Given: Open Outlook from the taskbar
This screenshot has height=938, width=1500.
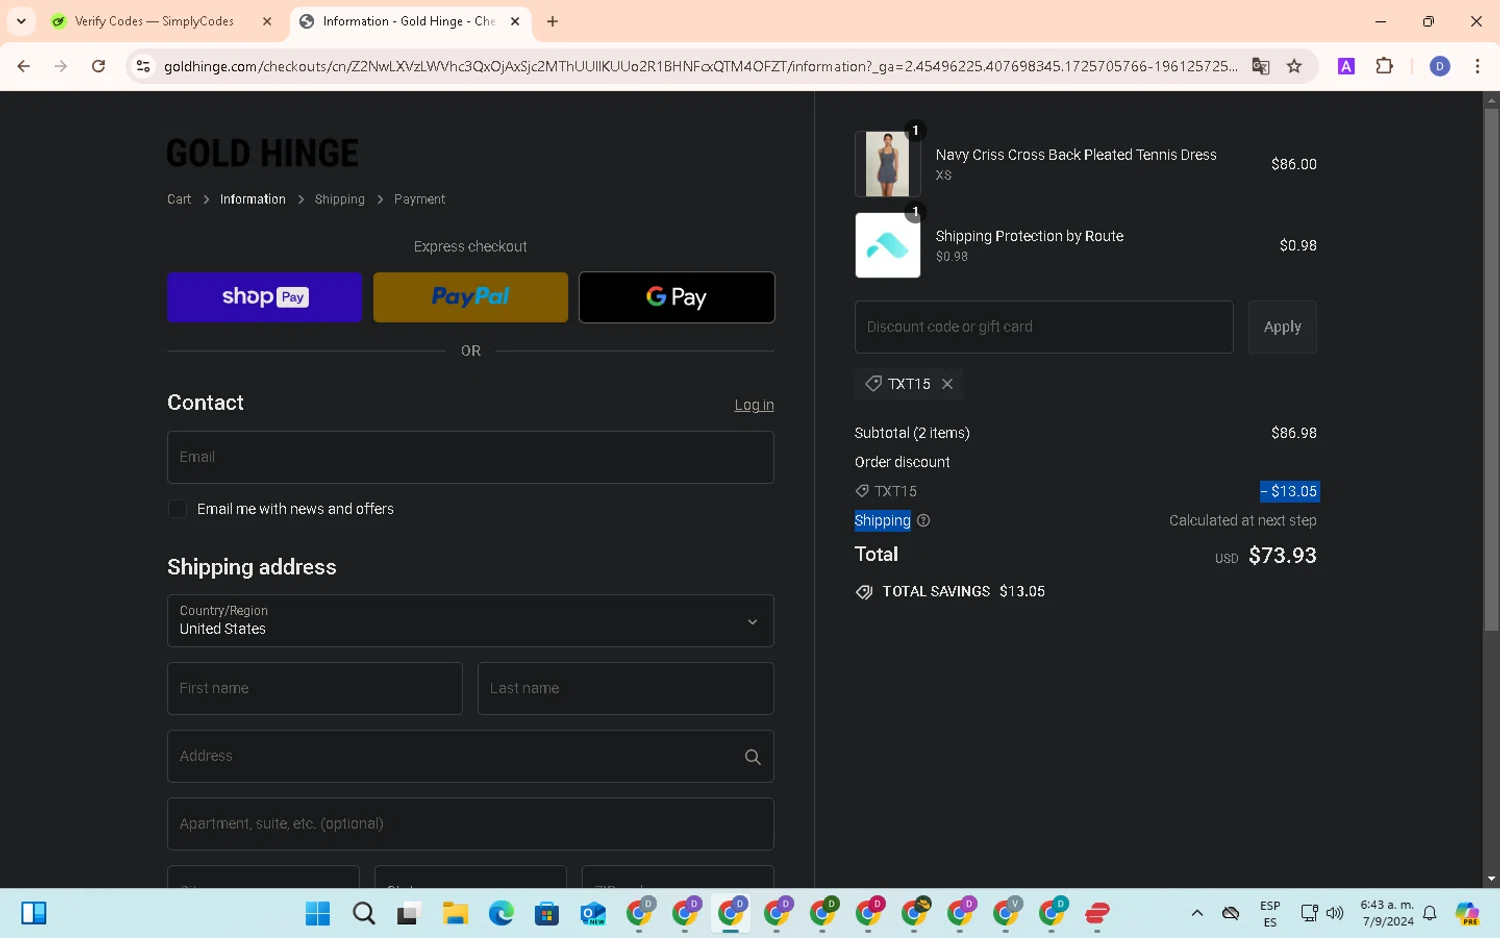Looking at the screenshot, I should point(593,913).
